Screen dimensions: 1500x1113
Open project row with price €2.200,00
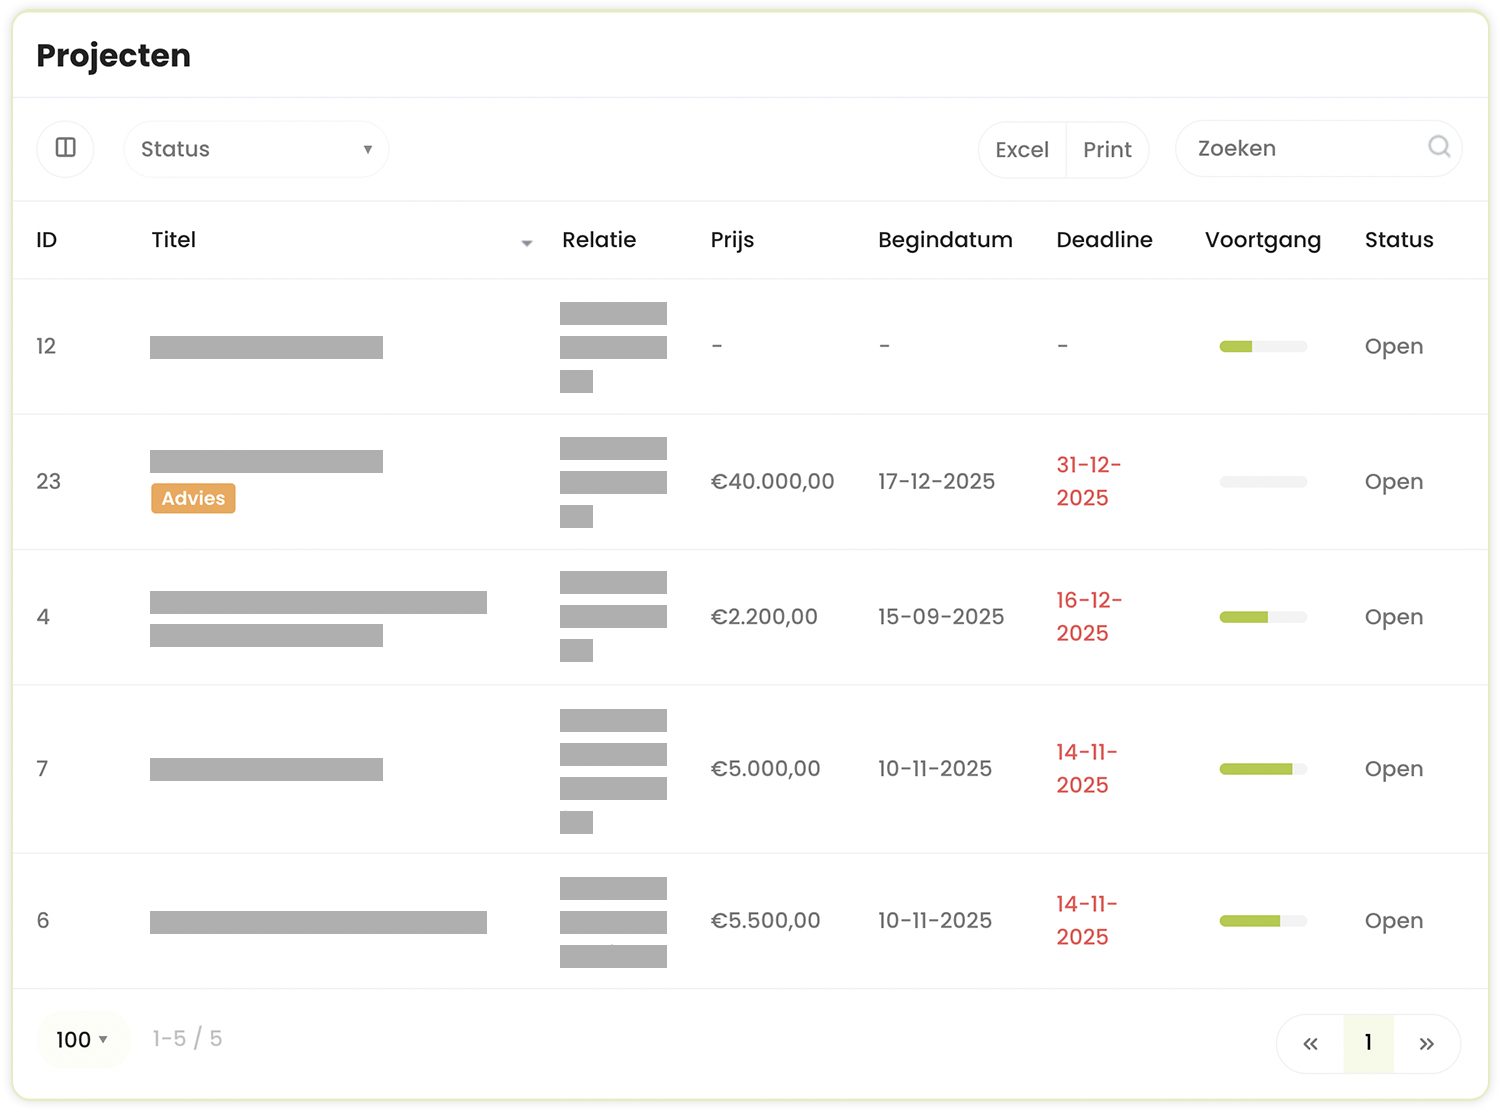click(750, 617)
